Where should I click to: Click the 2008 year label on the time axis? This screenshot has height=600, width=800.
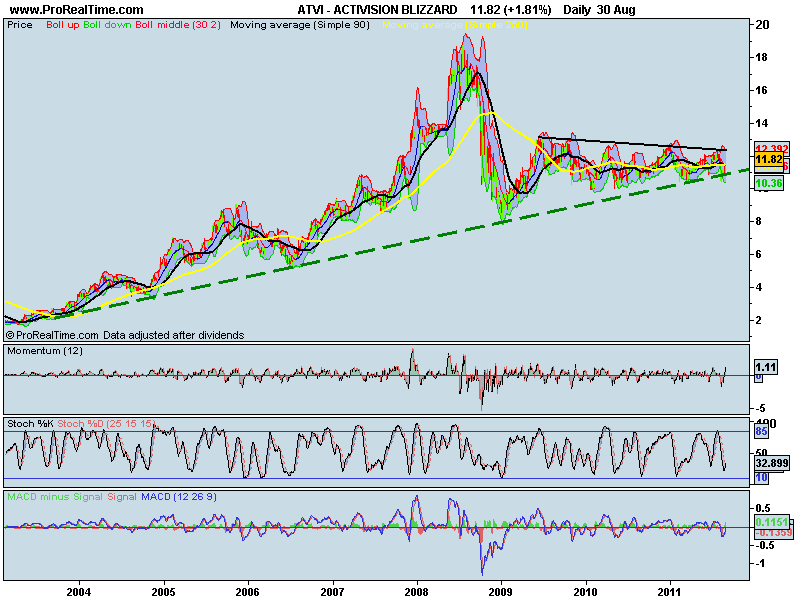click(416, 592)
